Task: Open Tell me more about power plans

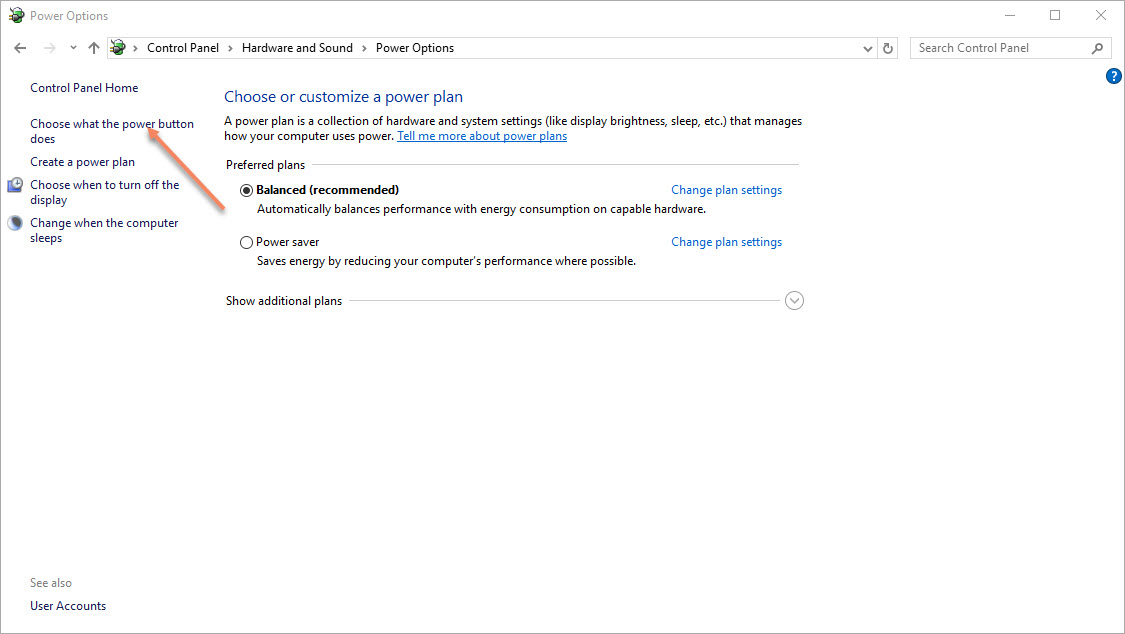Action: pyautogui.click(x=481, y=136)
